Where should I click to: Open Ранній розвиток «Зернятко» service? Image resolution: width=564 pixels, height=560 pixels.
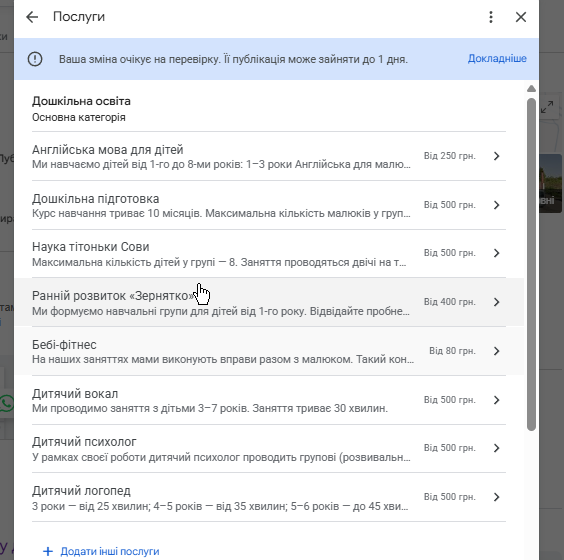pyautogui.click(x=269, y=302)
